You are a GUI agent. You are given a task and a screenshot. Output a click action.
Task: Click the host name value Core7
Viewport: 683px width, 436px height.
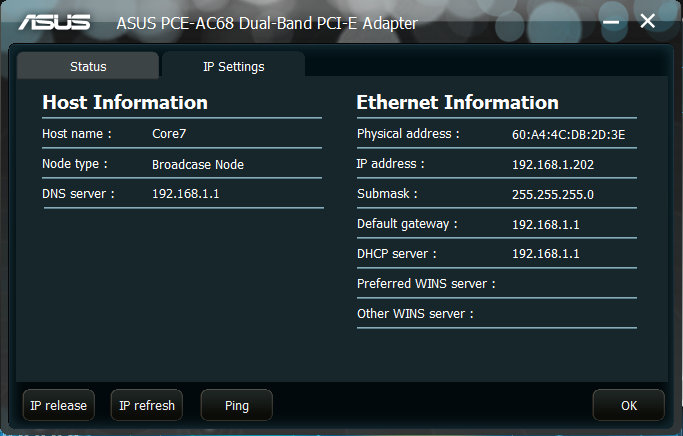(169, 133)
